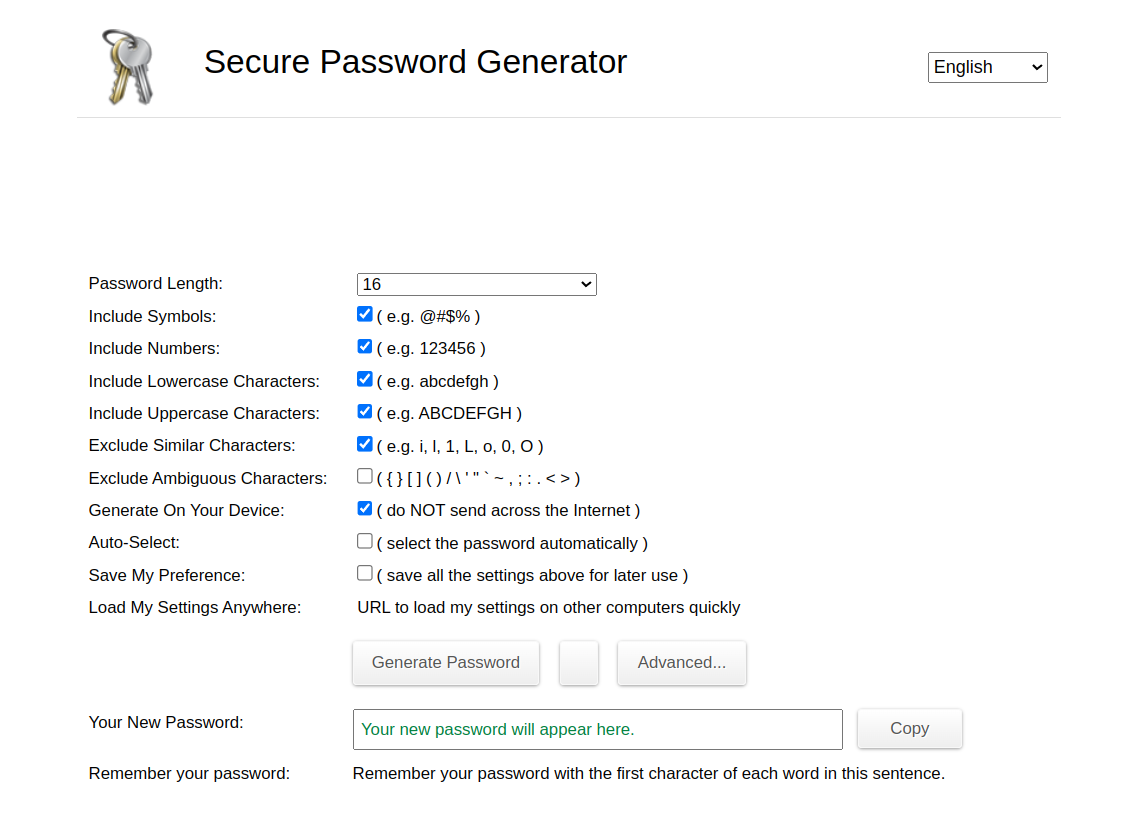Image resolution: width=1139 pixels, height=820 pixels.
Task: Enable the Auto-Select checkbox
Action: (365, 541)
